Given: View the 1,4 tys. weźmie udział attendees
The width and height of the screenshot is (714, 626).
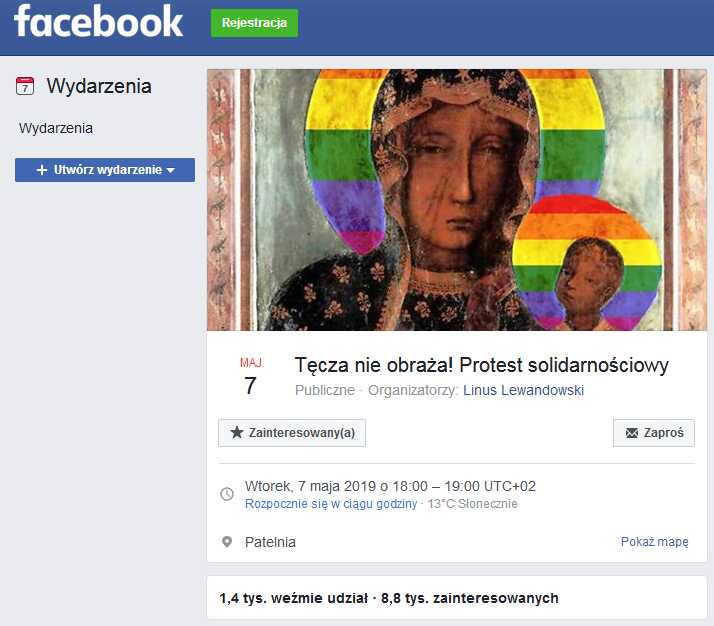Looking at the screenshot, I should click(293, 598).
